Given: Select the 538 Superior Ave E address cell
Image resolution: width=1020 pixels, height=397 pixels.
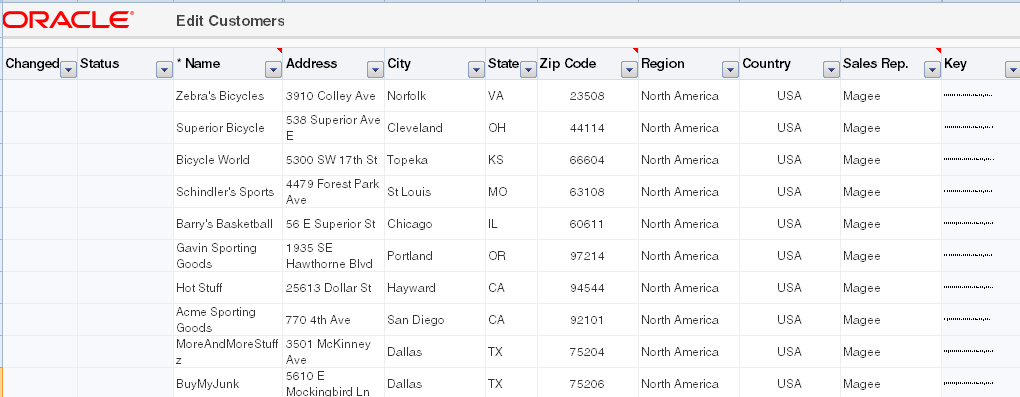Looking at the screenshot, I should click(x=333, y=128).
